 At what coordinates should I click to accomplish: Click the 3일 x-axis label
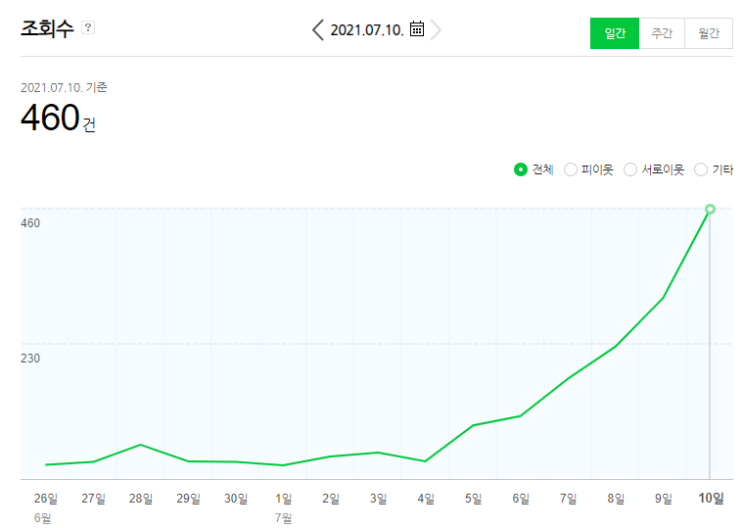tap(378, 498)
